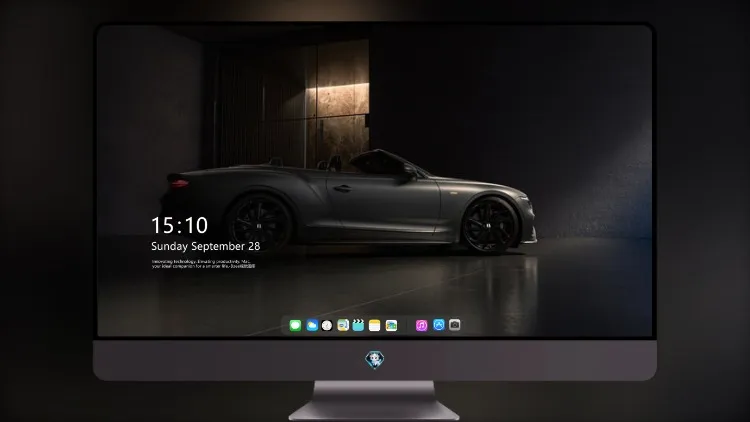Open the Maps app in the dock

click(343, 325)
